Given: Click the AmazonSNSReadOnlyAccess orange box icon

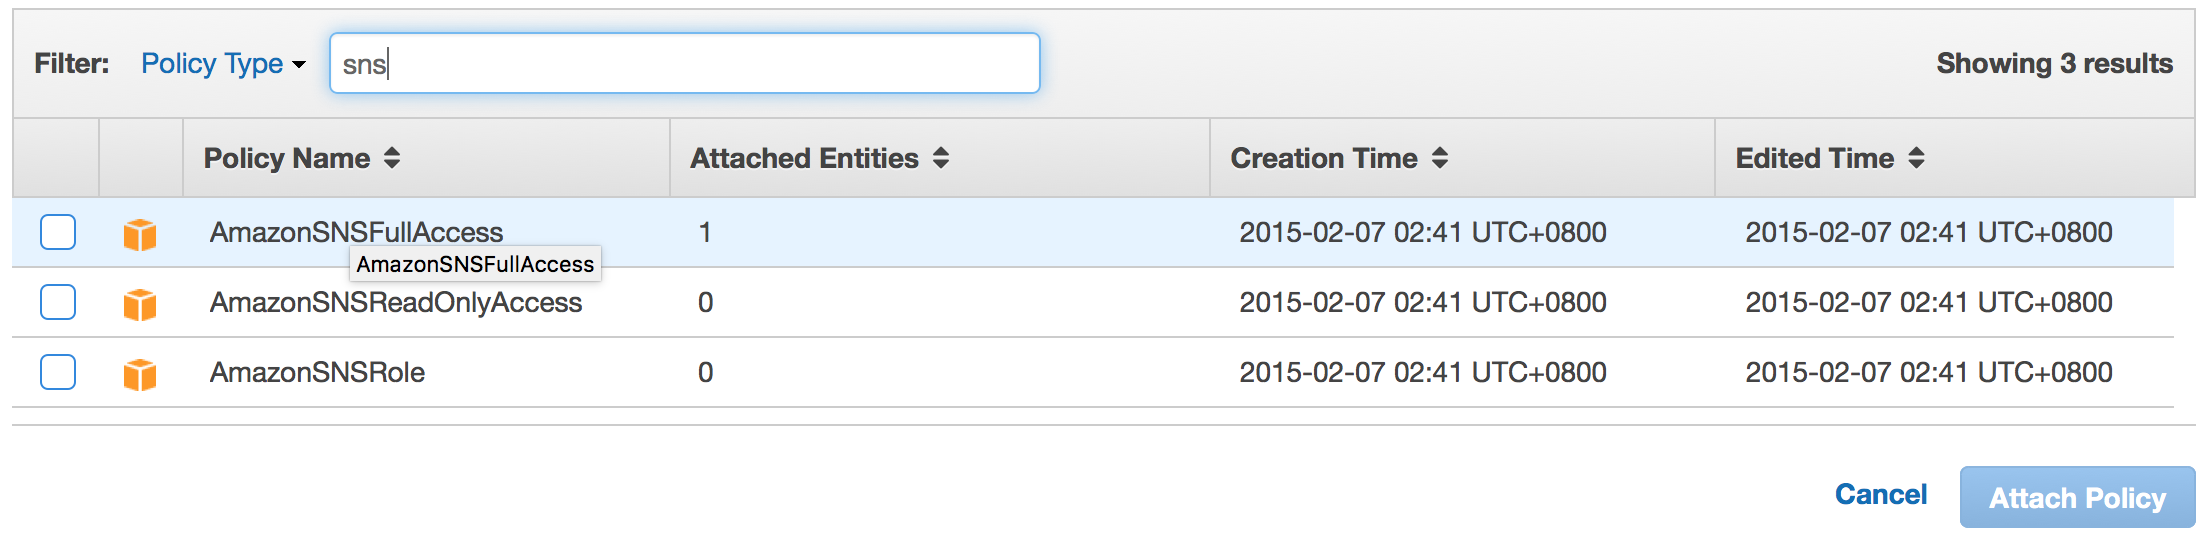Looking at the screenshot, I should [x=140, y=305].
